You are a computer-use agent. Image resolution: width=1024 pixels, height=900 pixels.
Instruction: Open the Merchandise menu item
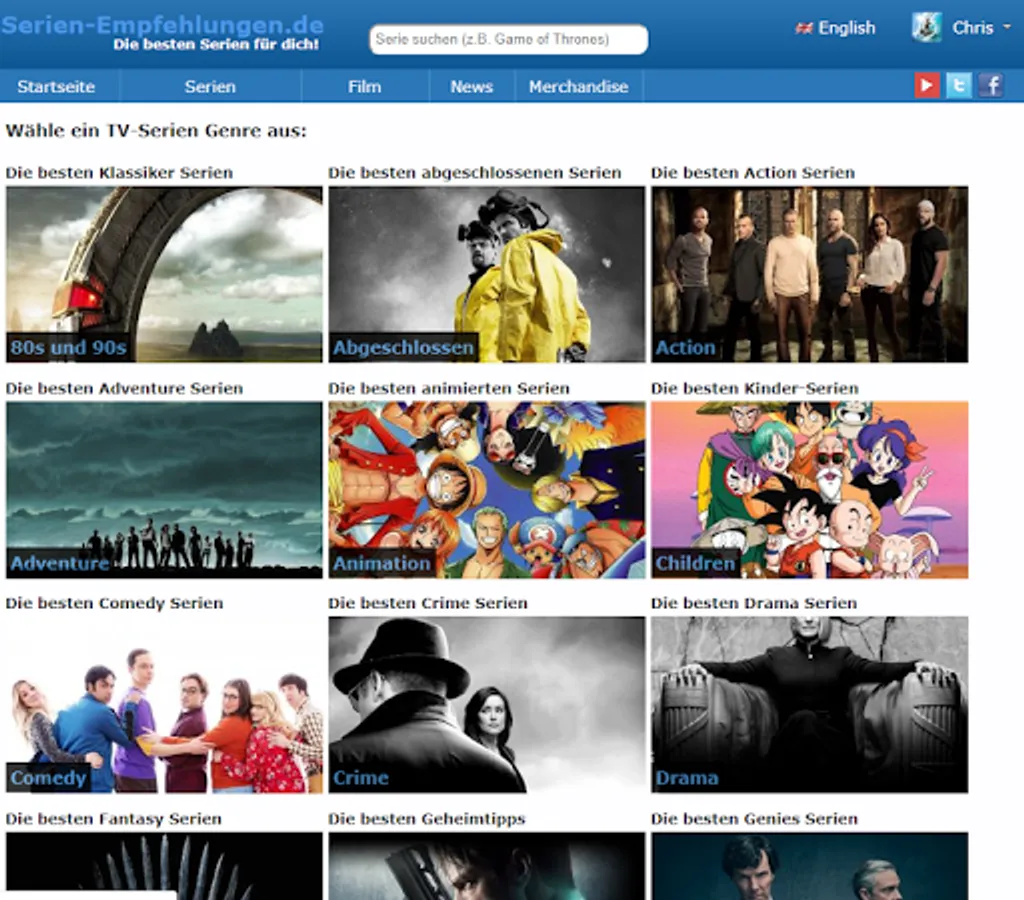579,87
